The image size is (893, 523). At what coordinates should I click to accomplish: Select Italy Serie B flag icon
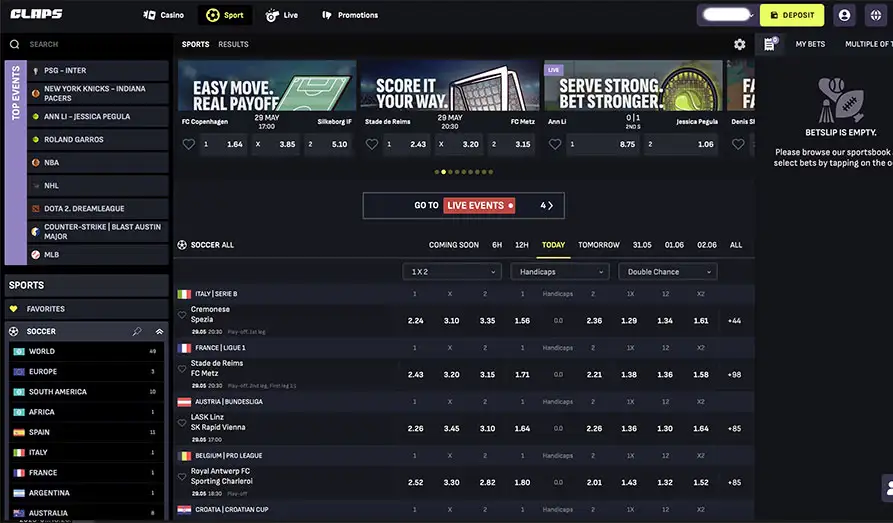click(x=184, y=294)
